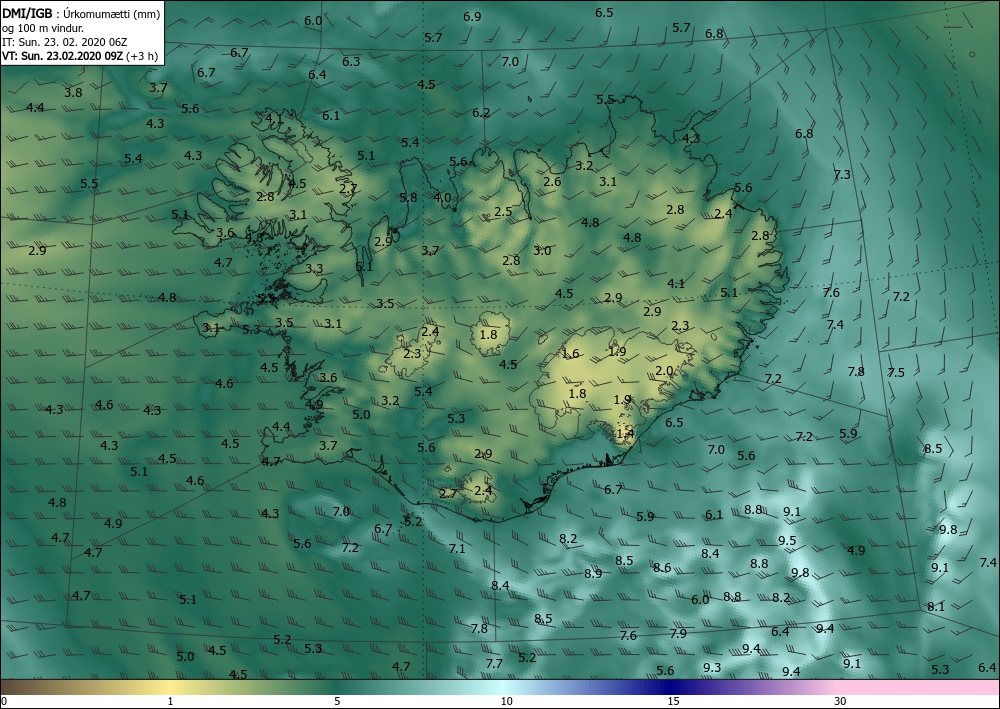
Task: Click the 7.5 value on the map
Action: coord(896,372)
